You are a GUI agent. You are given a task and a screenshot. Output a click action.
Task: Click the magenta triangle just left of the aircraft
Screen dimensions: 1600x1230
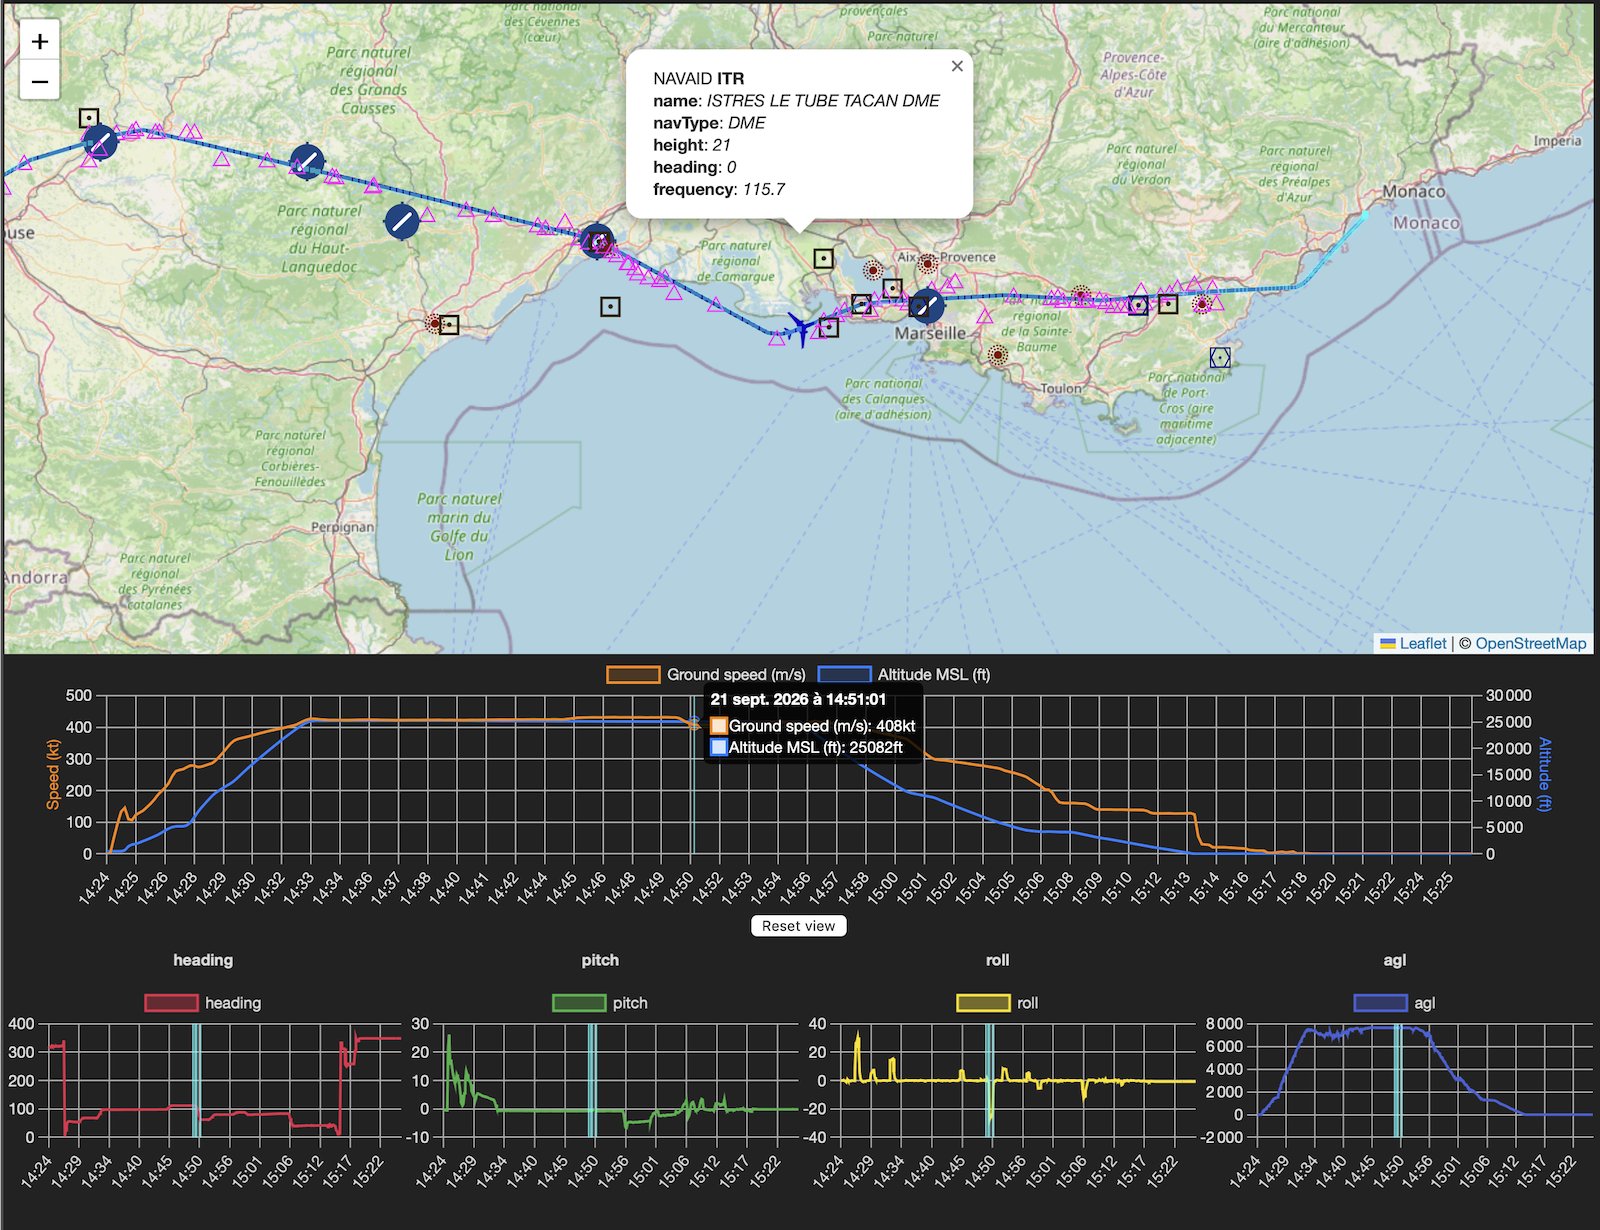click(777, 338)
